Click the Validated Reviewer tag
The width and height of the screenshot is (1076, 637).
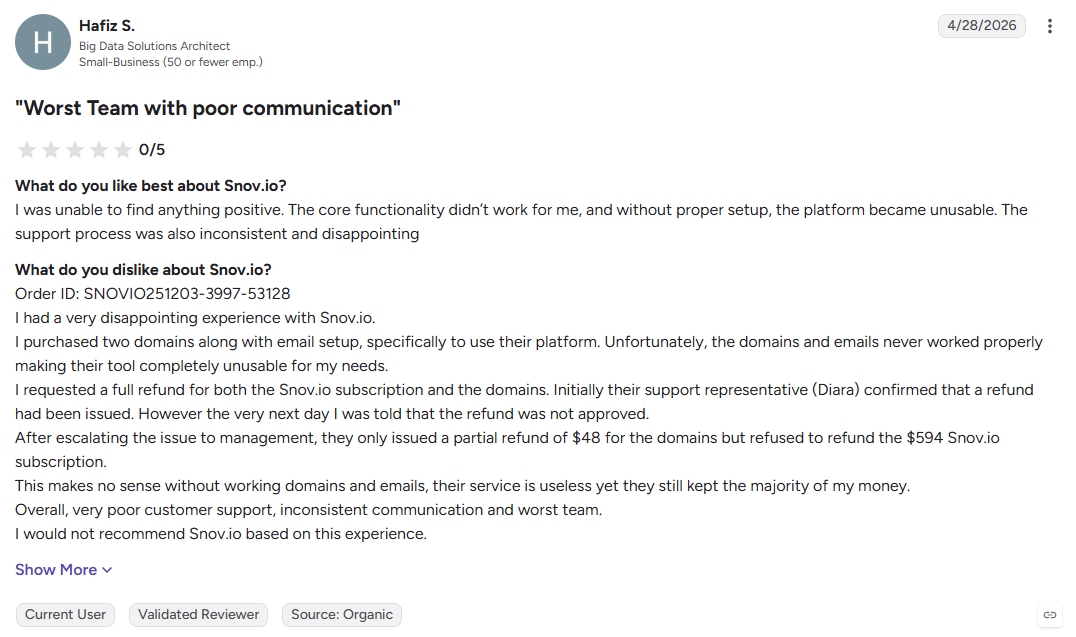coord(198,614)
